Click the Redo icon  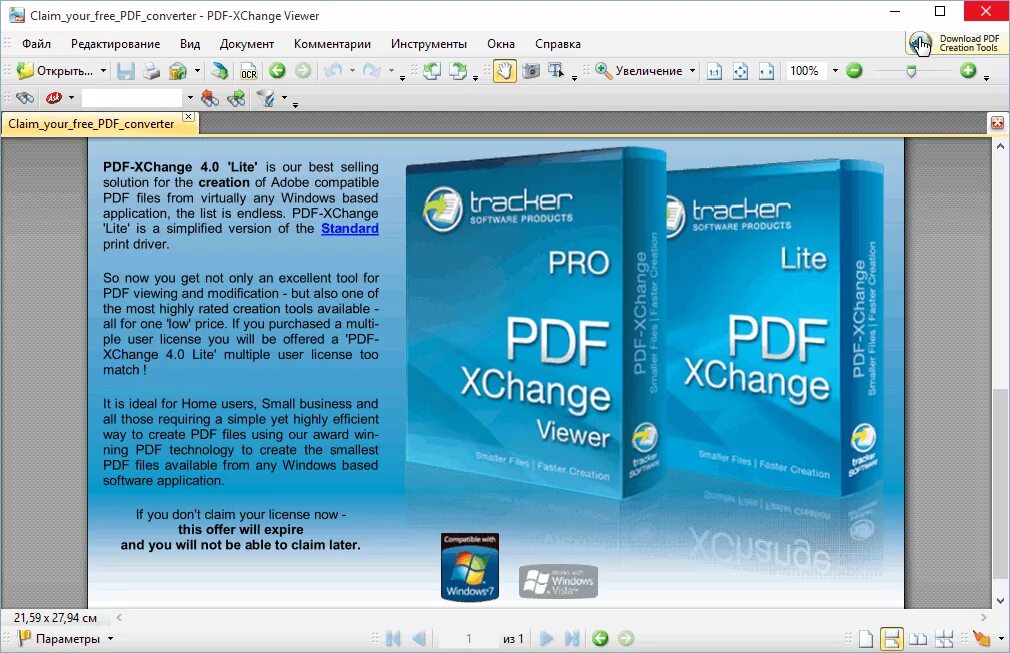(x=372, y=70)
